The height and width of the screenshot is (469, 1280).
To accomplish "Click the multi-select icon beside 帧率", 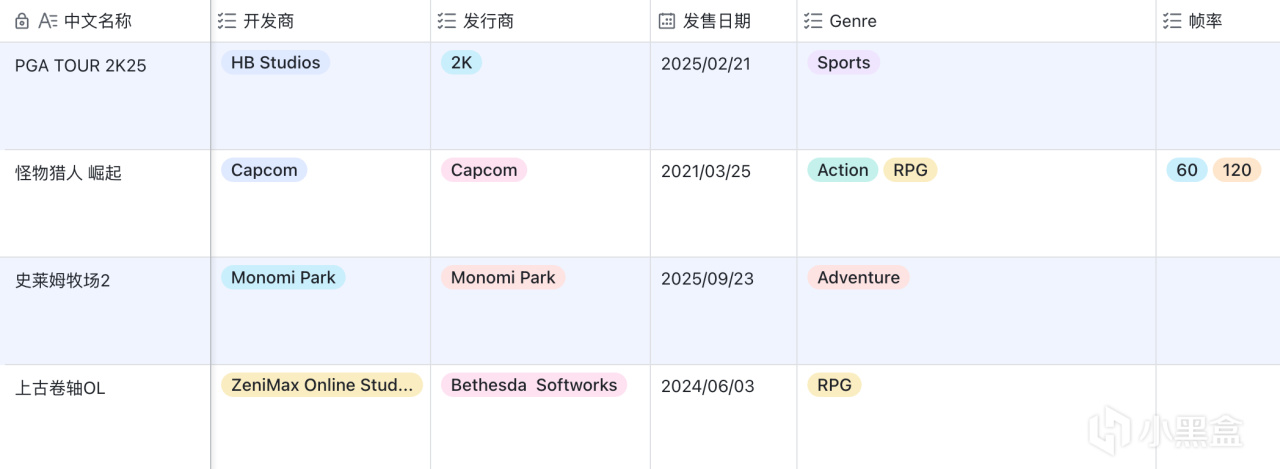I will pyautogui.click(x=1172, y=21).
